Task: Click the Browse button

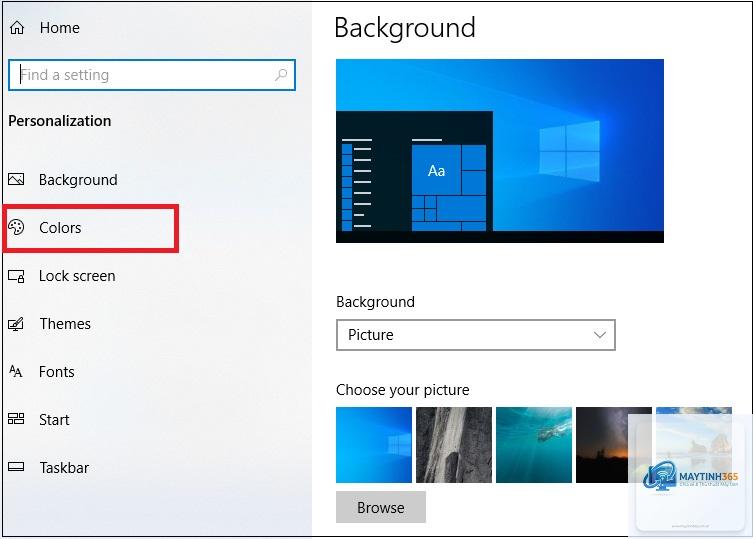Action: point(380,507)
